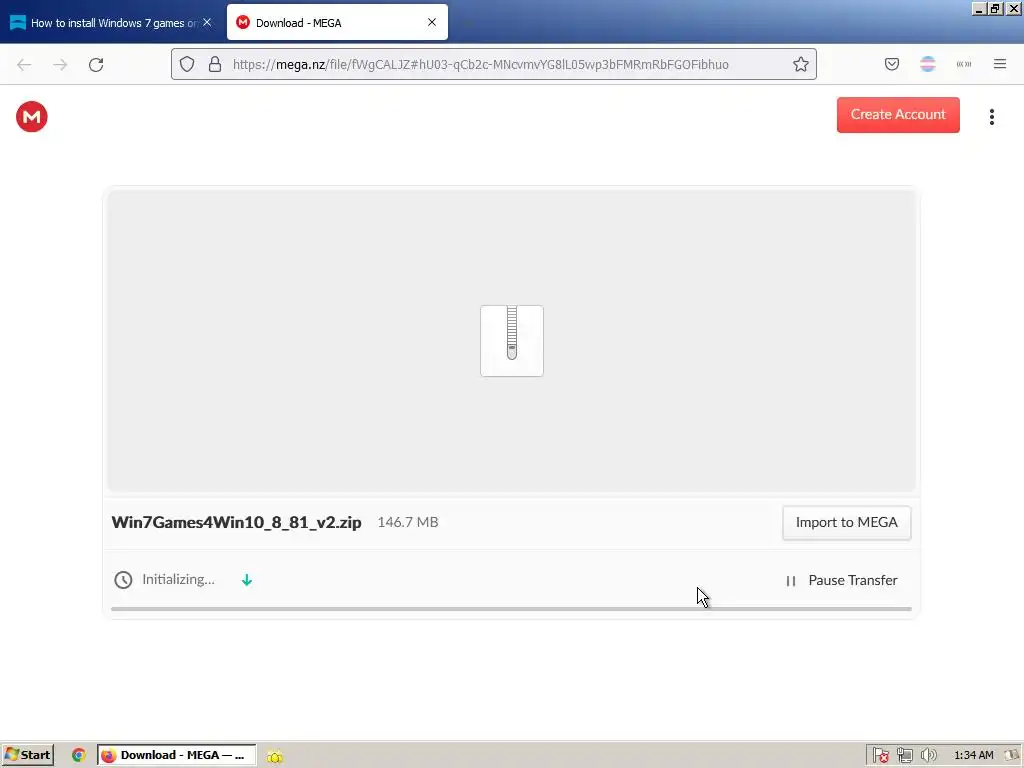Bookmark the page with the star icon

click(x=801, y=64)
